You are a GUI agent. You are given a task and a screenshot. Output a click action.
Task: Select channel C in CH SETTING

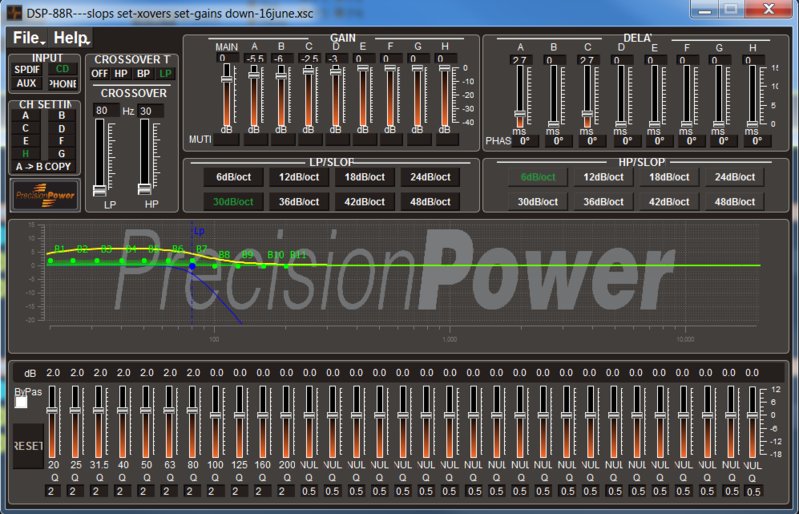[x=25, y=128]
